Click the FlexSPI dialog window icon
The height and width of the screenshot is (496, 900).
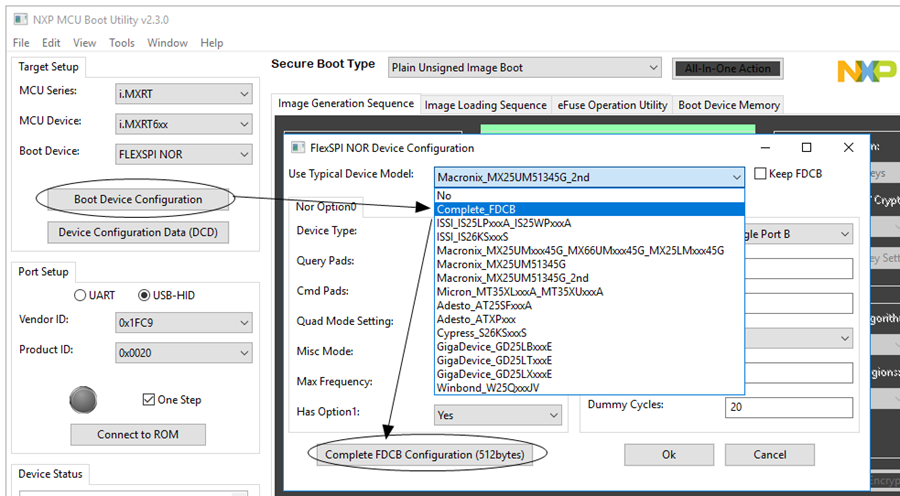tap(298, 148)
